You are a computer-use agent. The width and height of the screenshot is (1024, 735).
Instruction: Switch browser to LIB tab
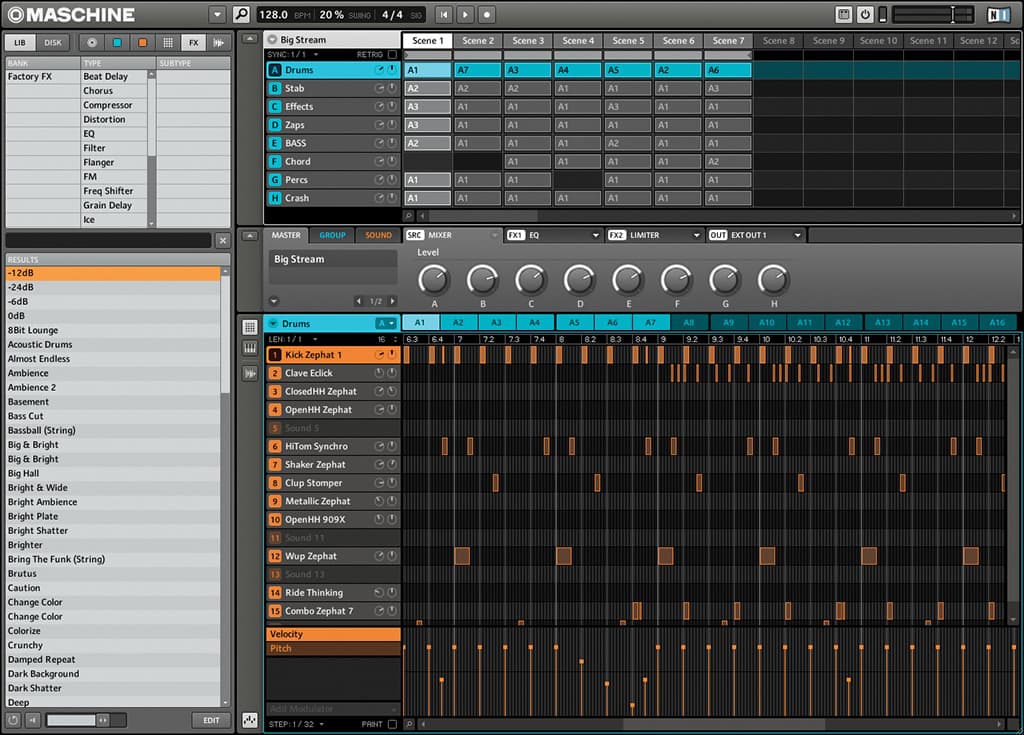click(x=20, y=42)
